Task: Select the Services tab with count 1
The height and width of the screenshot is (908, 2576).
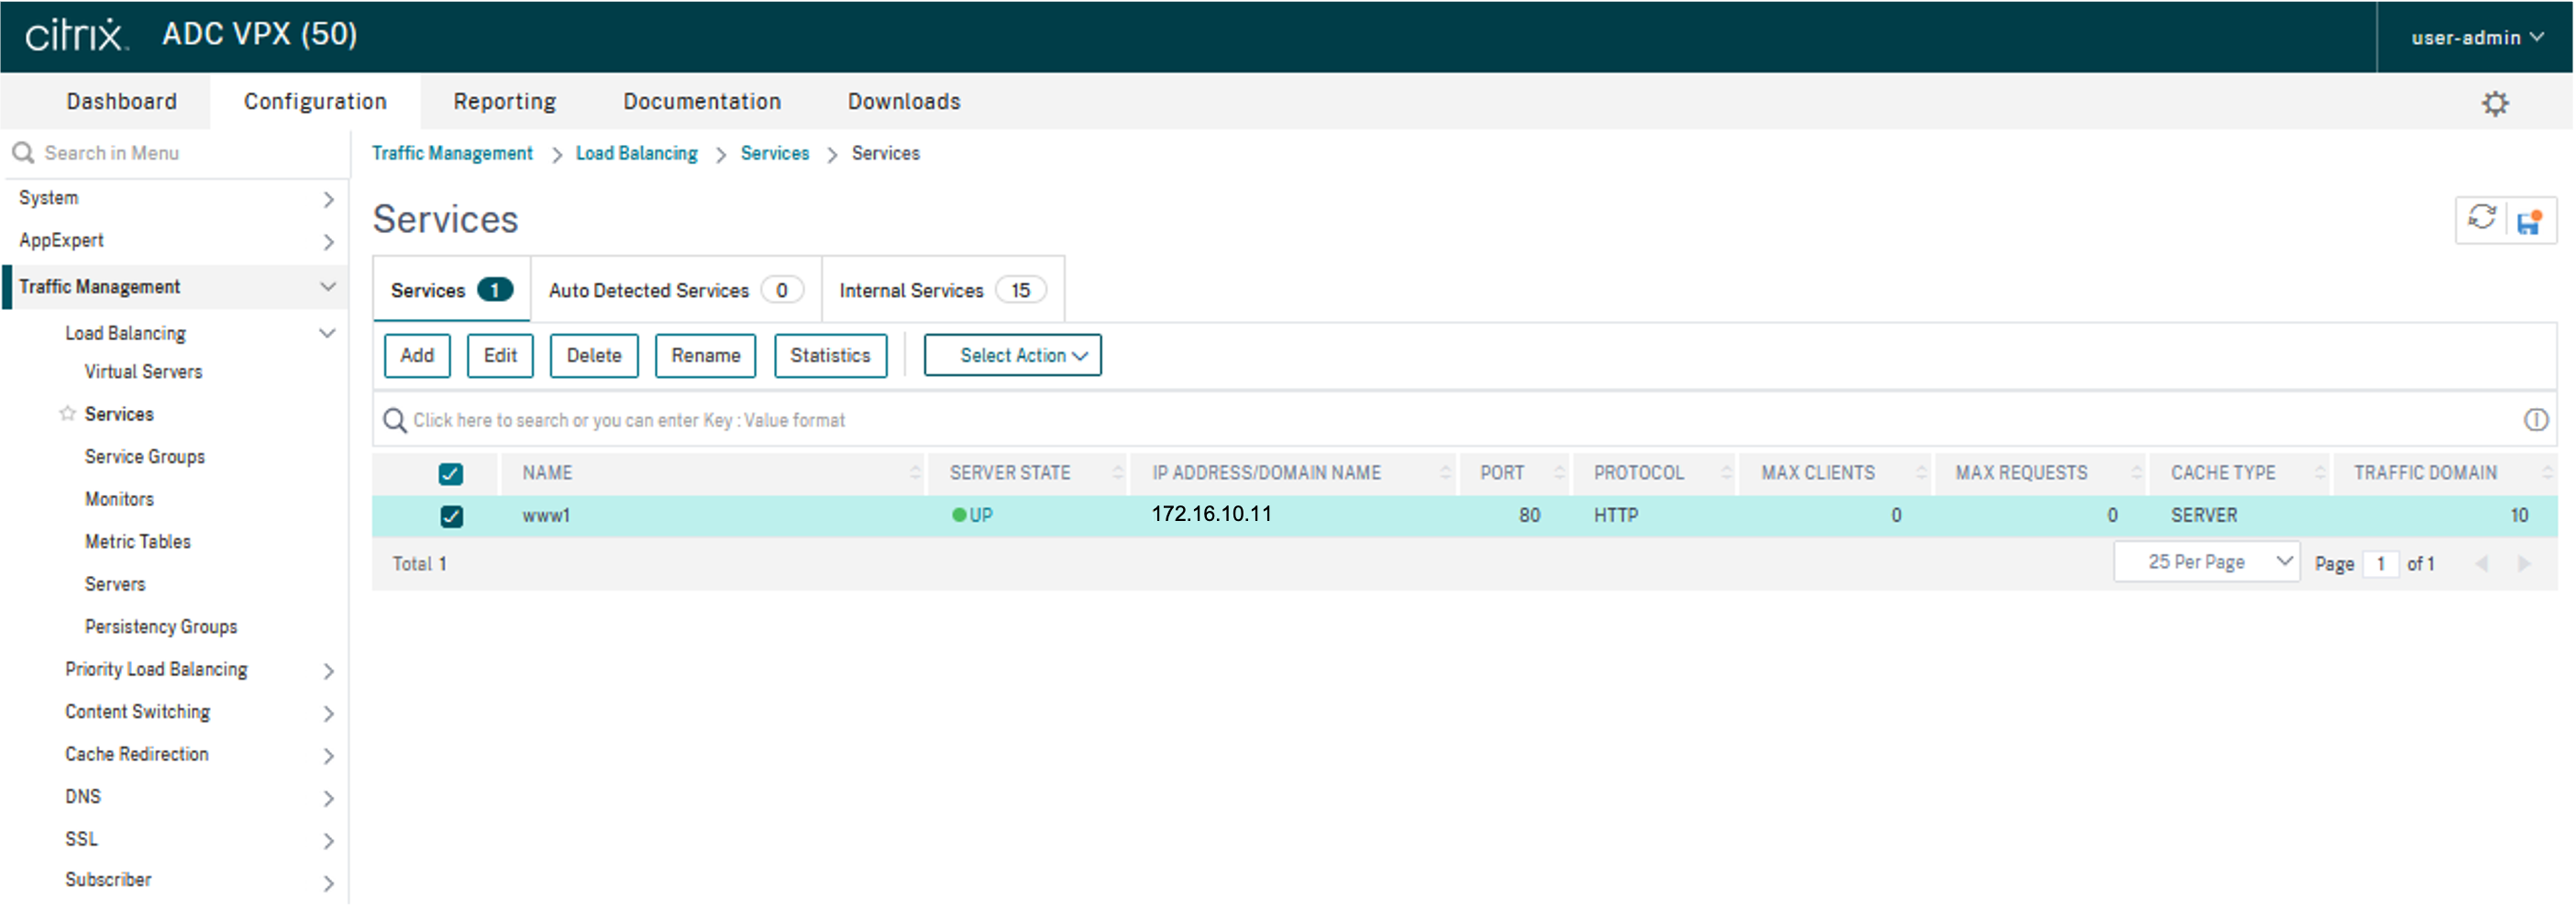Action: pyautogui.click(x=451, y=290)
